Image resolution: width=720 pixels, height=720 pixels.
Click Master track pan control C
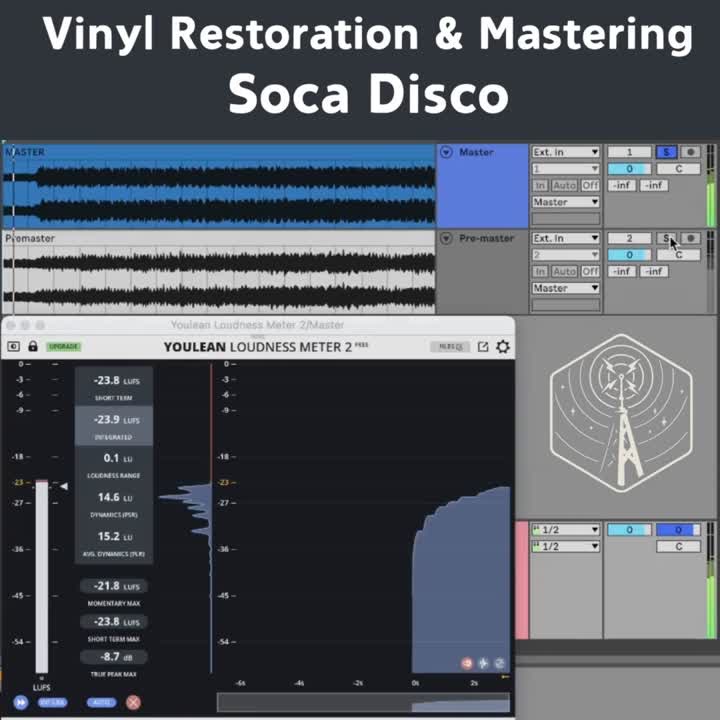coord(679,169)
